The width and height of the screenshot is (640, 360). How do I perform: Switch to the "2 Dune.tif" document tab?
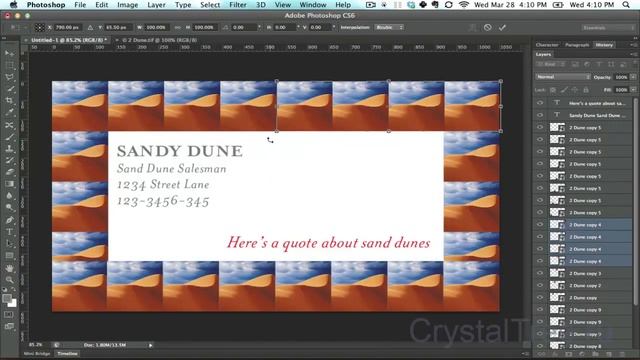point(159,40)
